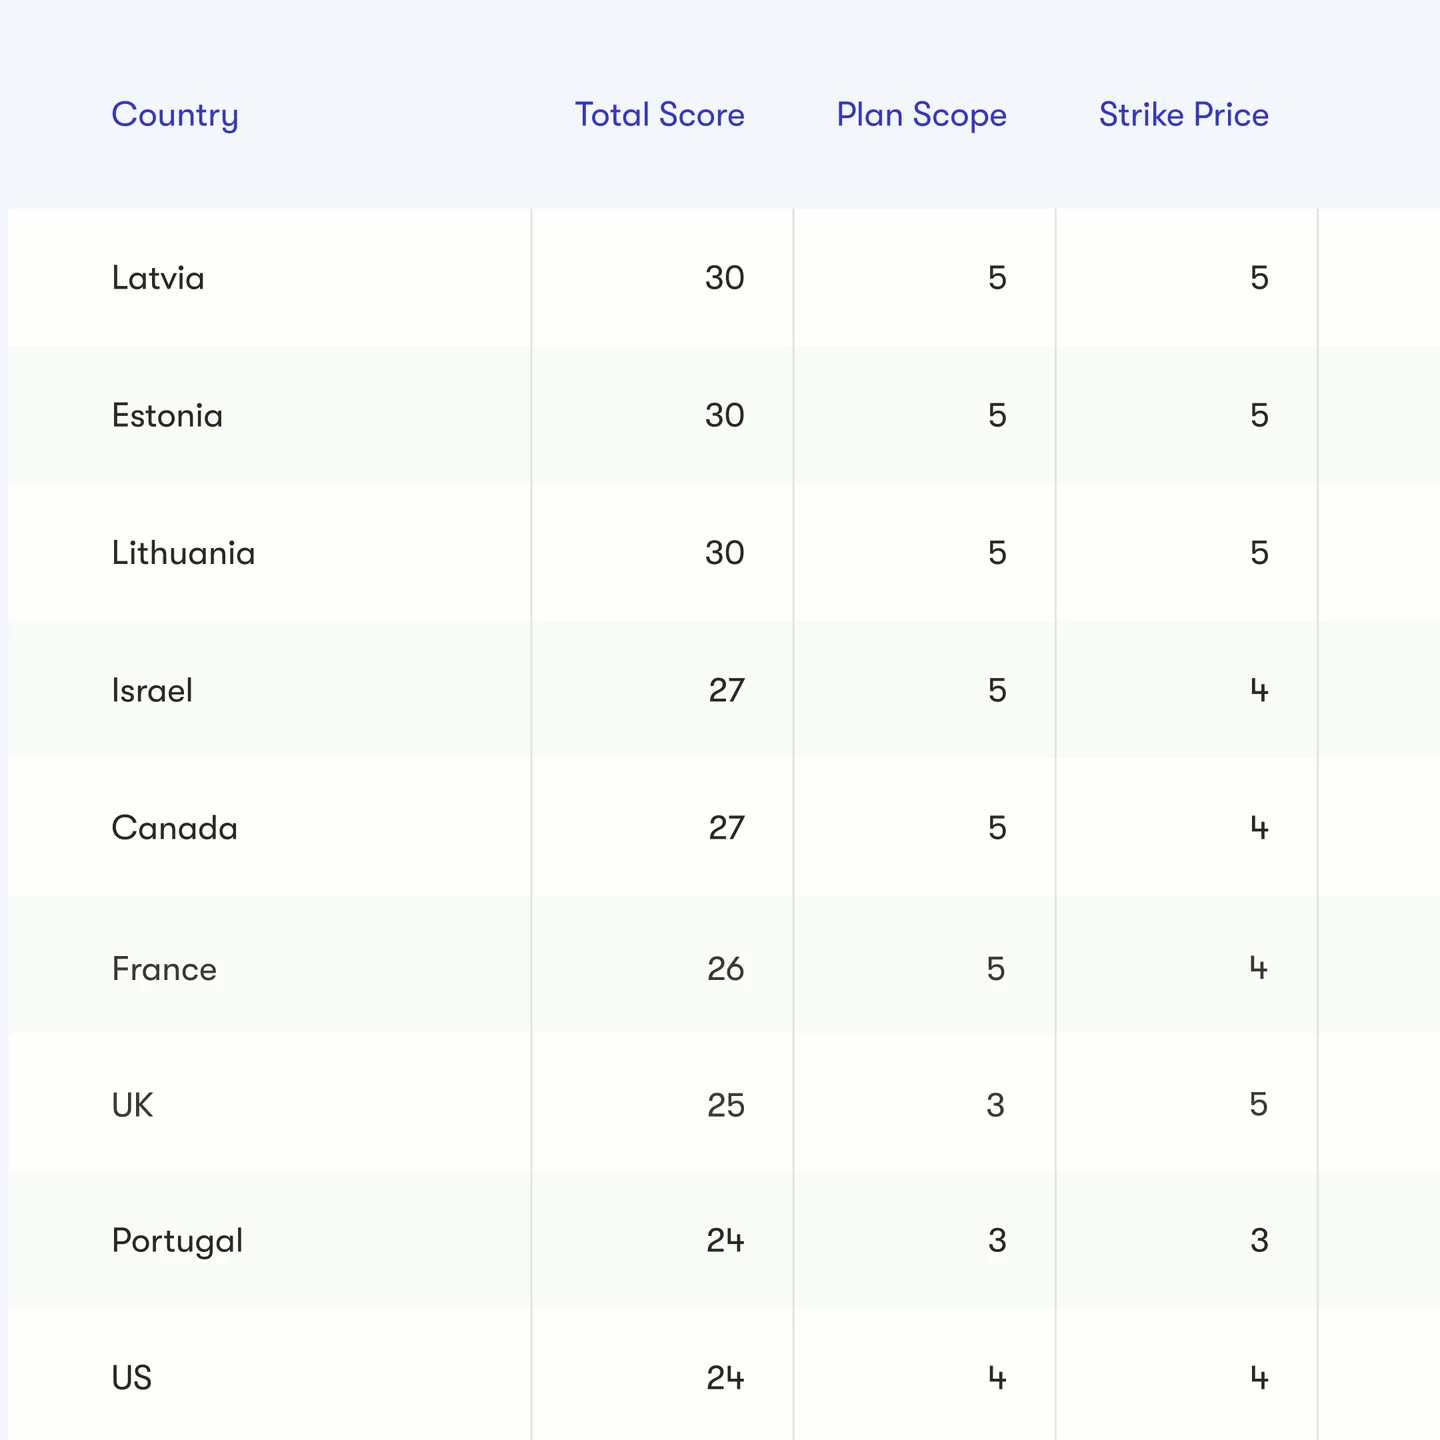Viewport: 1440px width, 1440px height.
Task: Select the Portugal row label
Action: [x=177, y=1242]
